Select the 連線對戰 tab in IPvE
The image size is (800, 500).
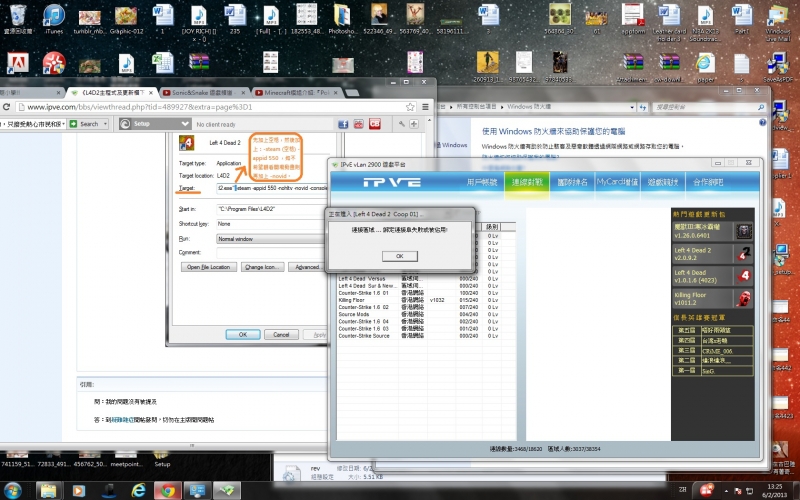coord(527,182)
